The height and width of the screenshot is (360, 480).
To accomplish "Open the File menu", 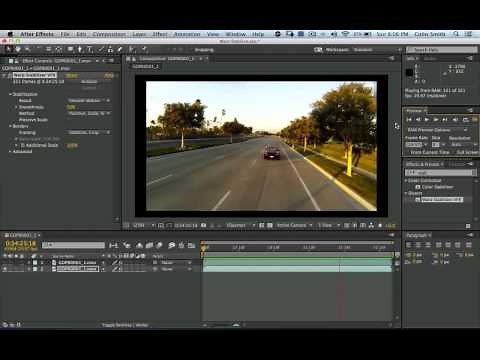I will (x=65, y=34).
